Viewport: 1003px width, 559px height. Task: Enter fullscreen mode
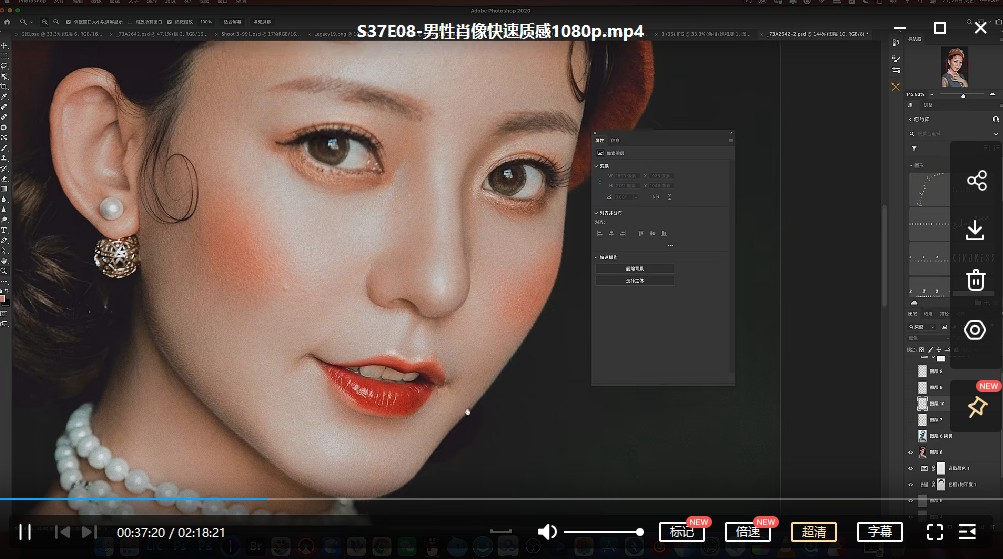click(935, 532)
